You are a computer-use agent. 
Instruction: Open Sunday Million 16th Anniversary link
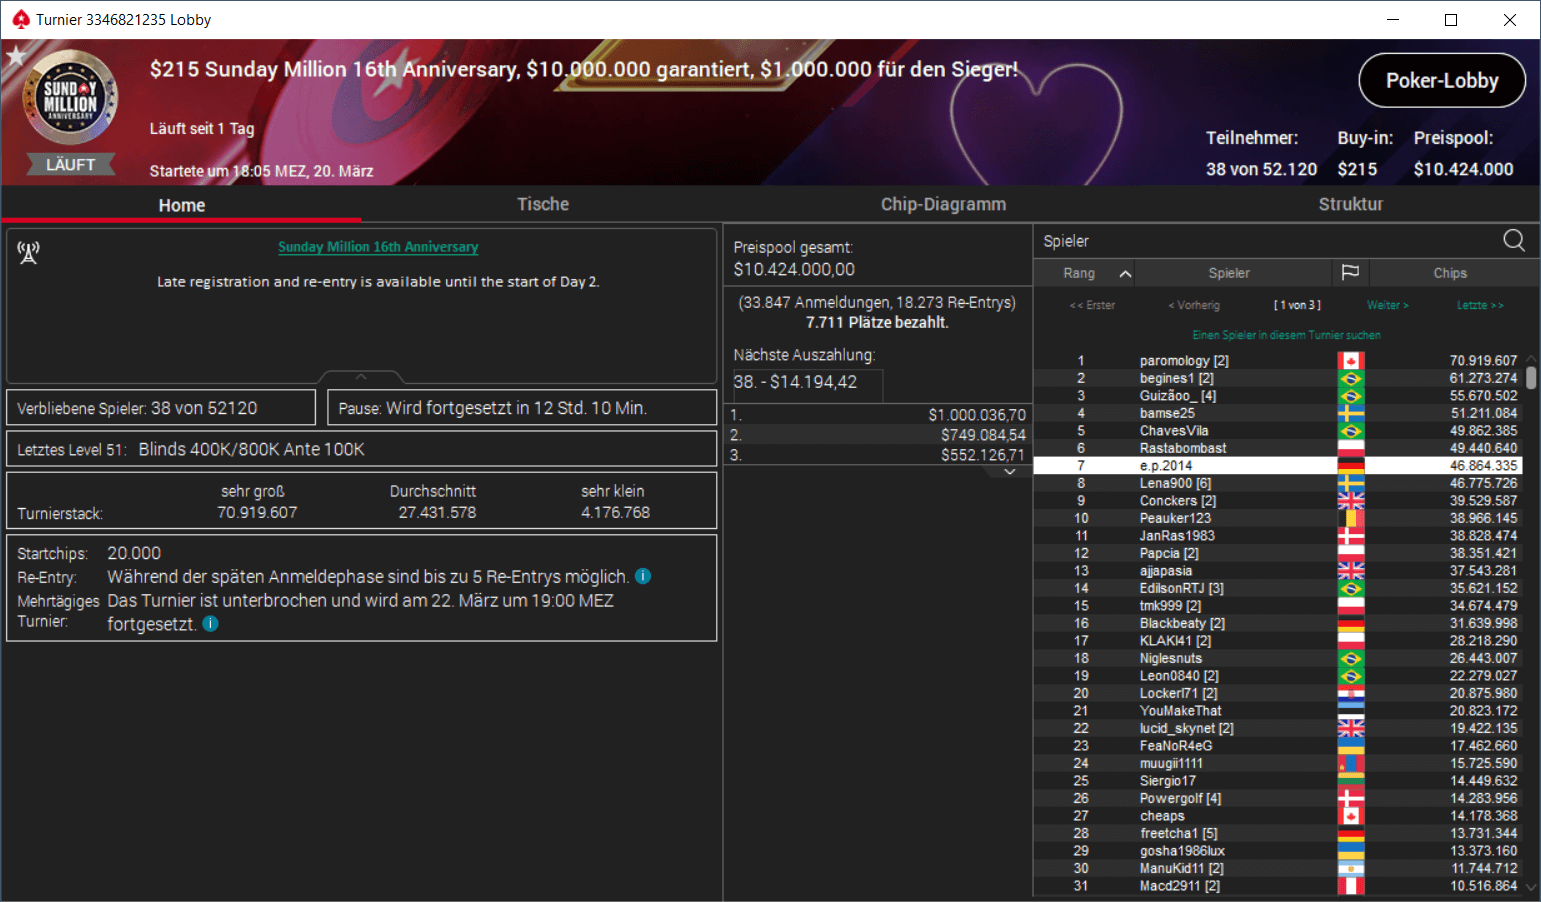[x=378, y=247]
